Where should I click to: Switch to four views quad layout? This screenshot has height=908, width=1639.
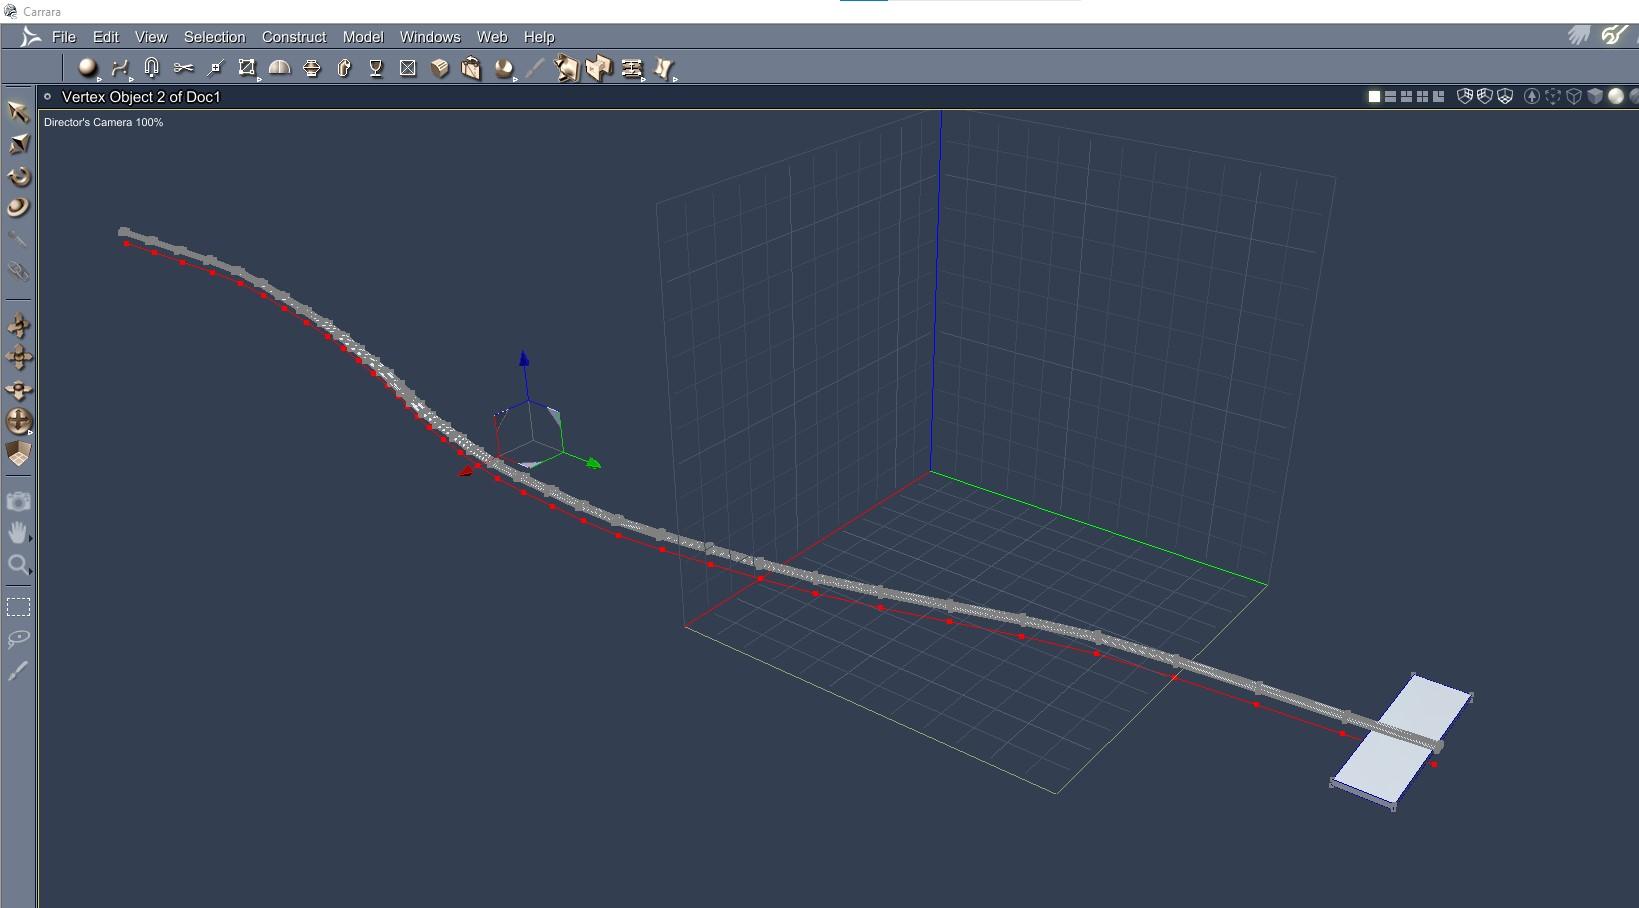(x=1422, y=97)
